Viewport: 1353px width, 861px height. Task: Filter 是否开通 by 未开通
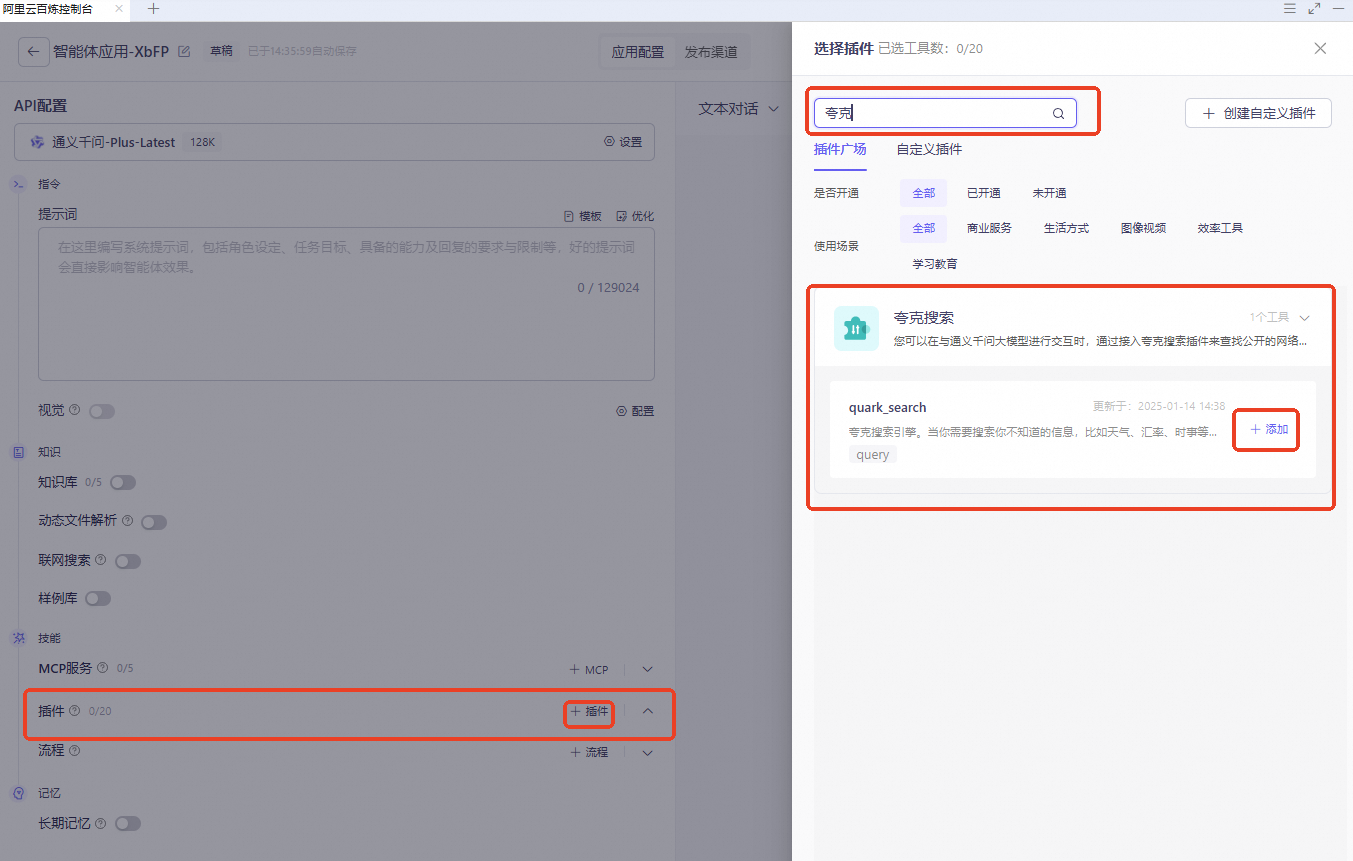[1050, 193]
